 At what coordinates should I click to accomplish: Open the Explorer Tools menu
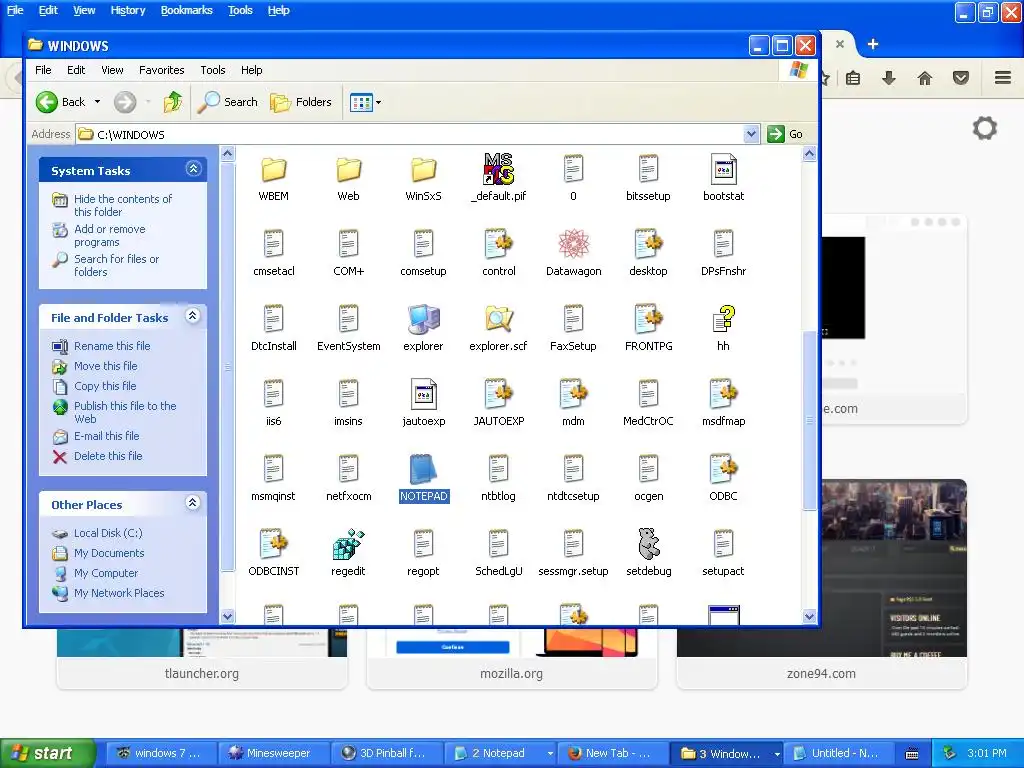212,70
